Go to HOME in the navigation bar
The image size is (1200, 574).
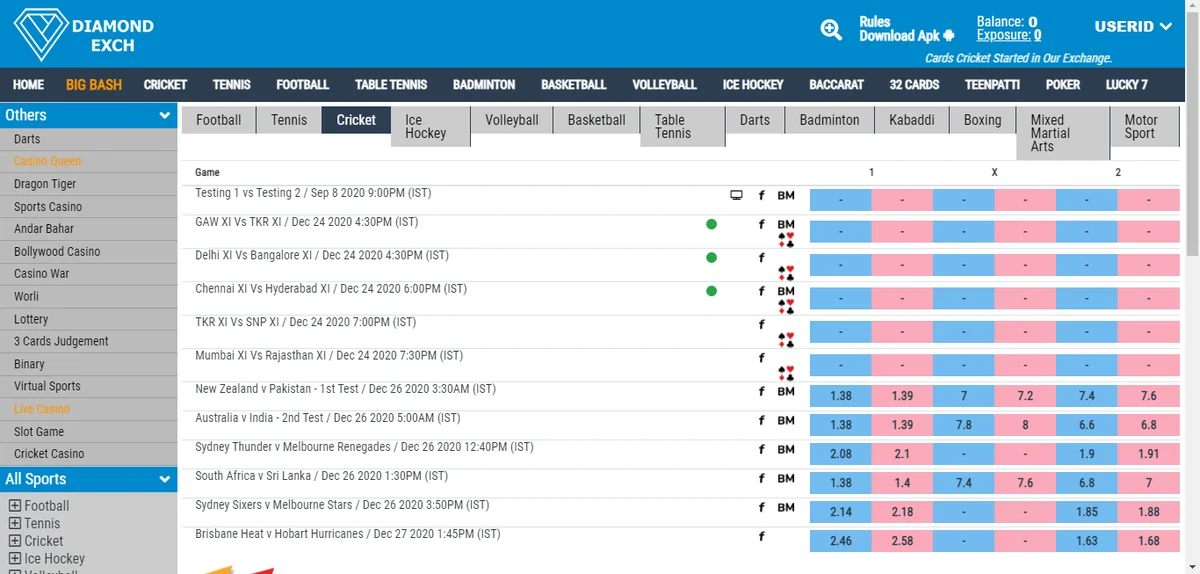28,85
